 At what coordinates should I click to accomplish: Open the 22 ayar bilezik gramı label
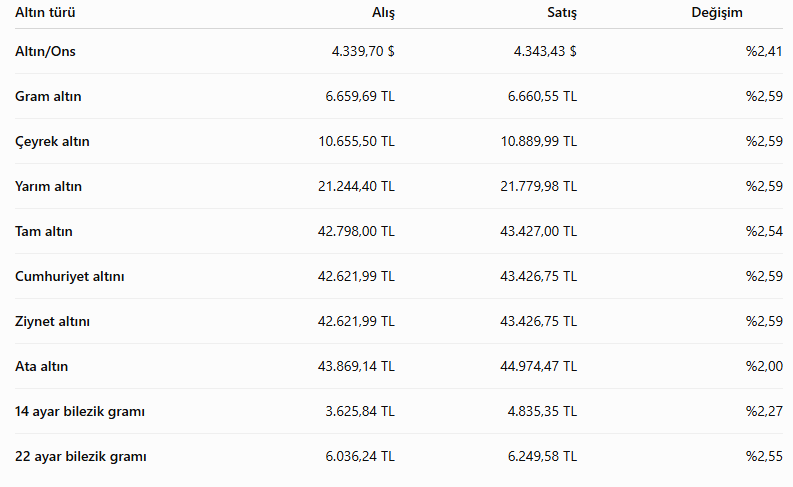[81, 456]
